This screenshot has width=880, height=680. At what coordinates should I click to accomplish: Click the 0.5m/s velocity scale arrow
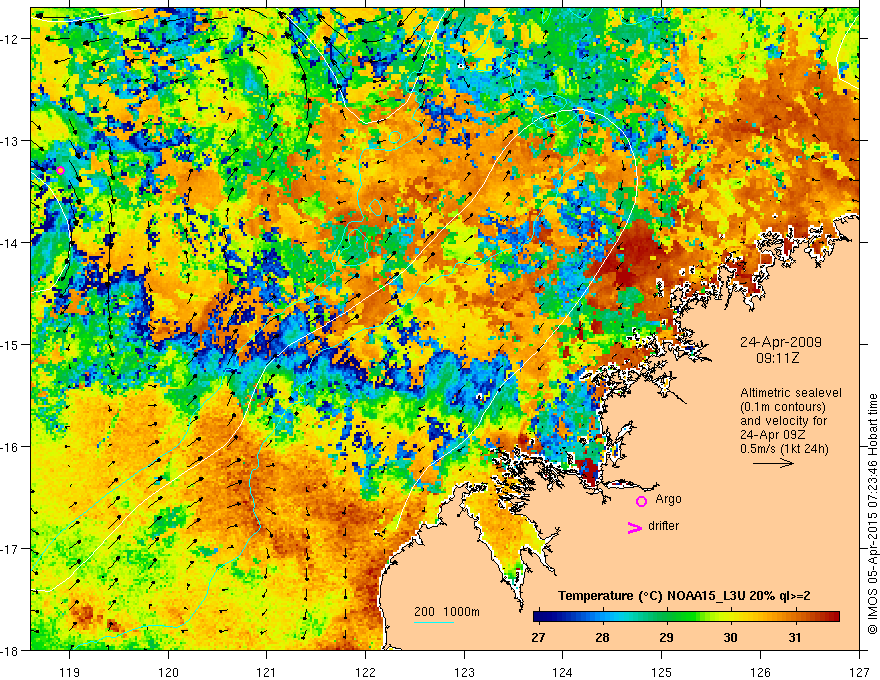click(773, 463)
